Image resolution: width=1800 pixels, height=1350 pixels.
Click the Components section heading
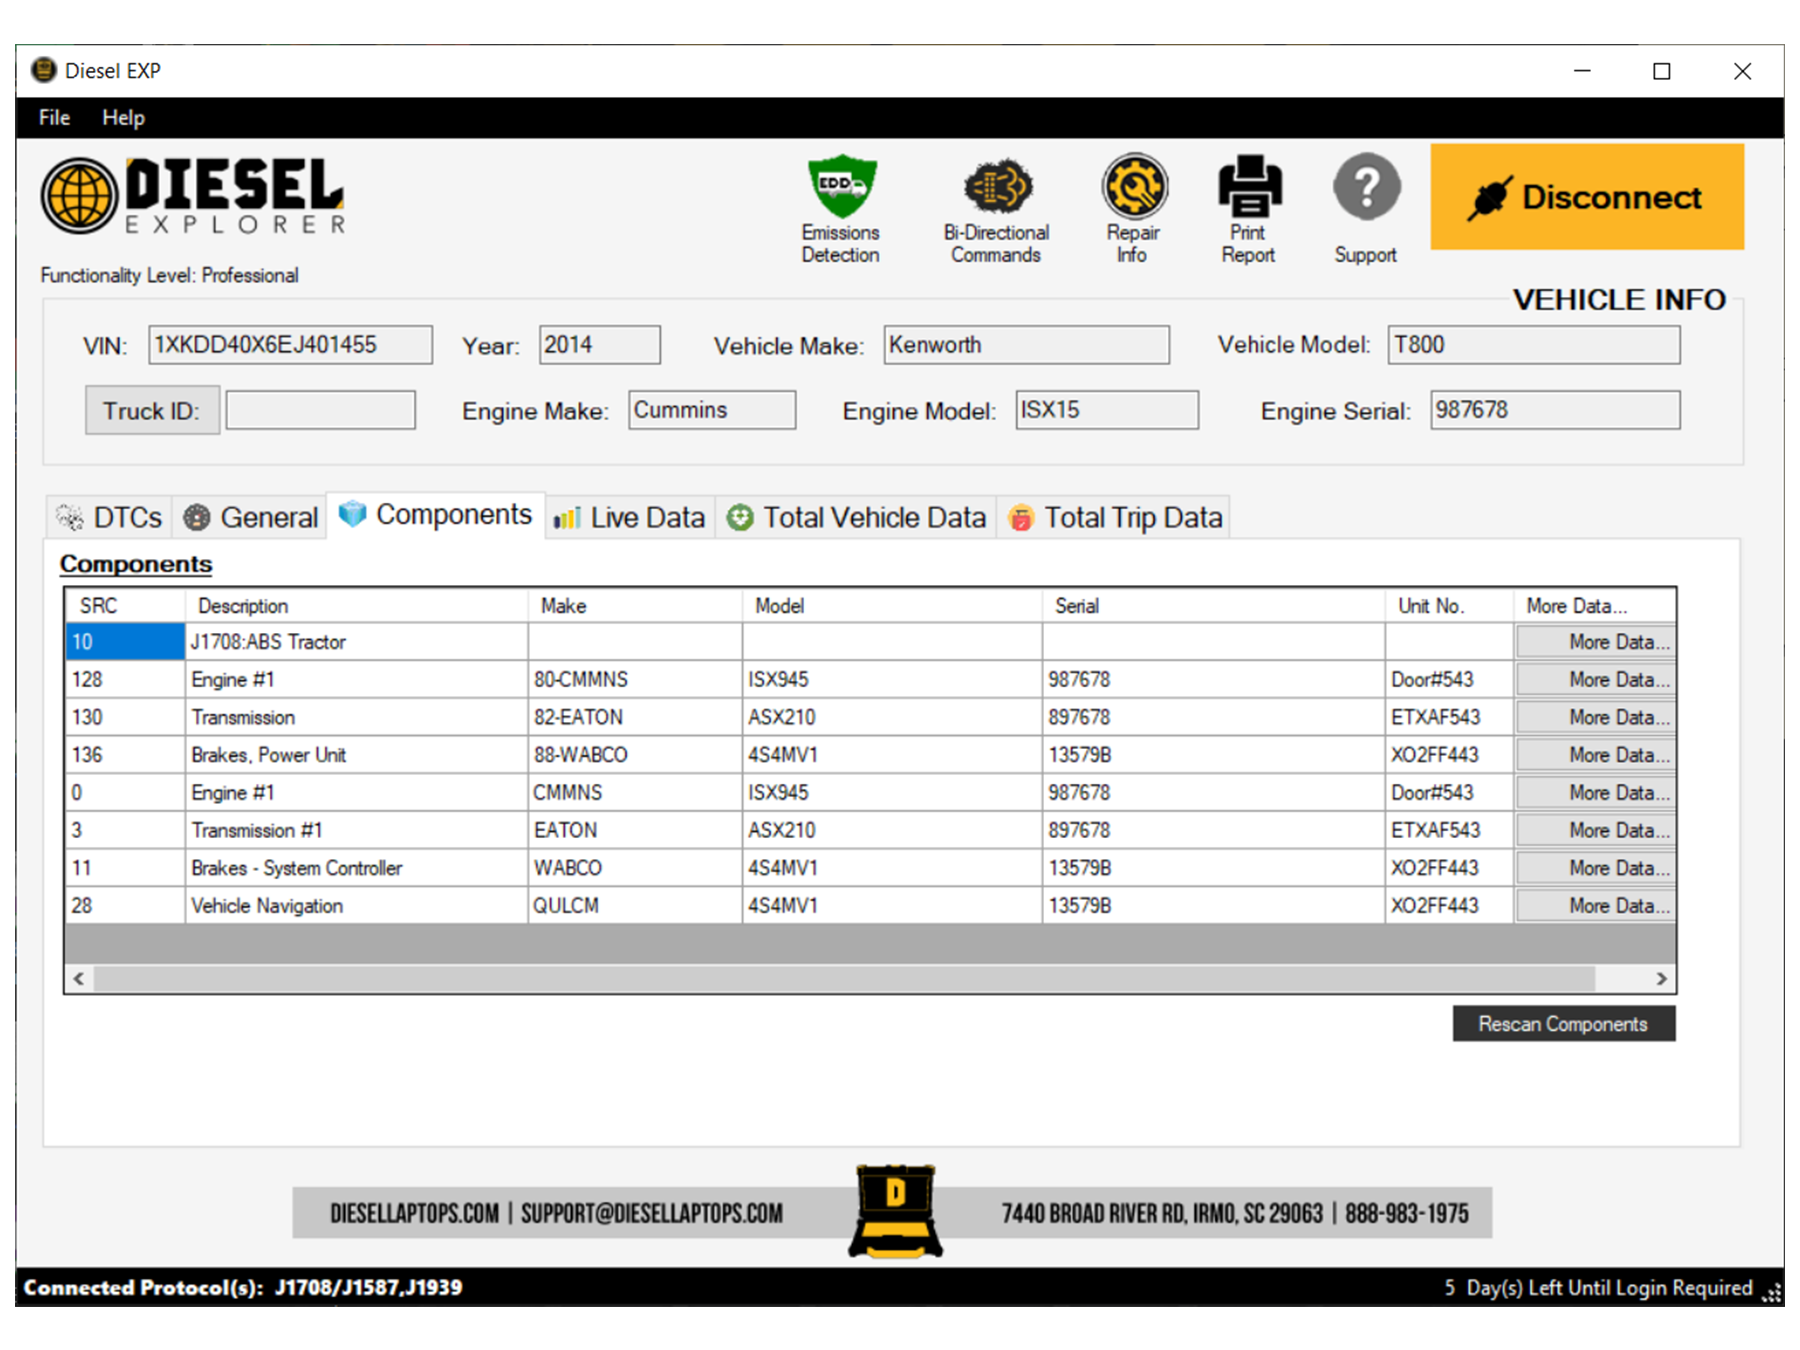[136, 564]
